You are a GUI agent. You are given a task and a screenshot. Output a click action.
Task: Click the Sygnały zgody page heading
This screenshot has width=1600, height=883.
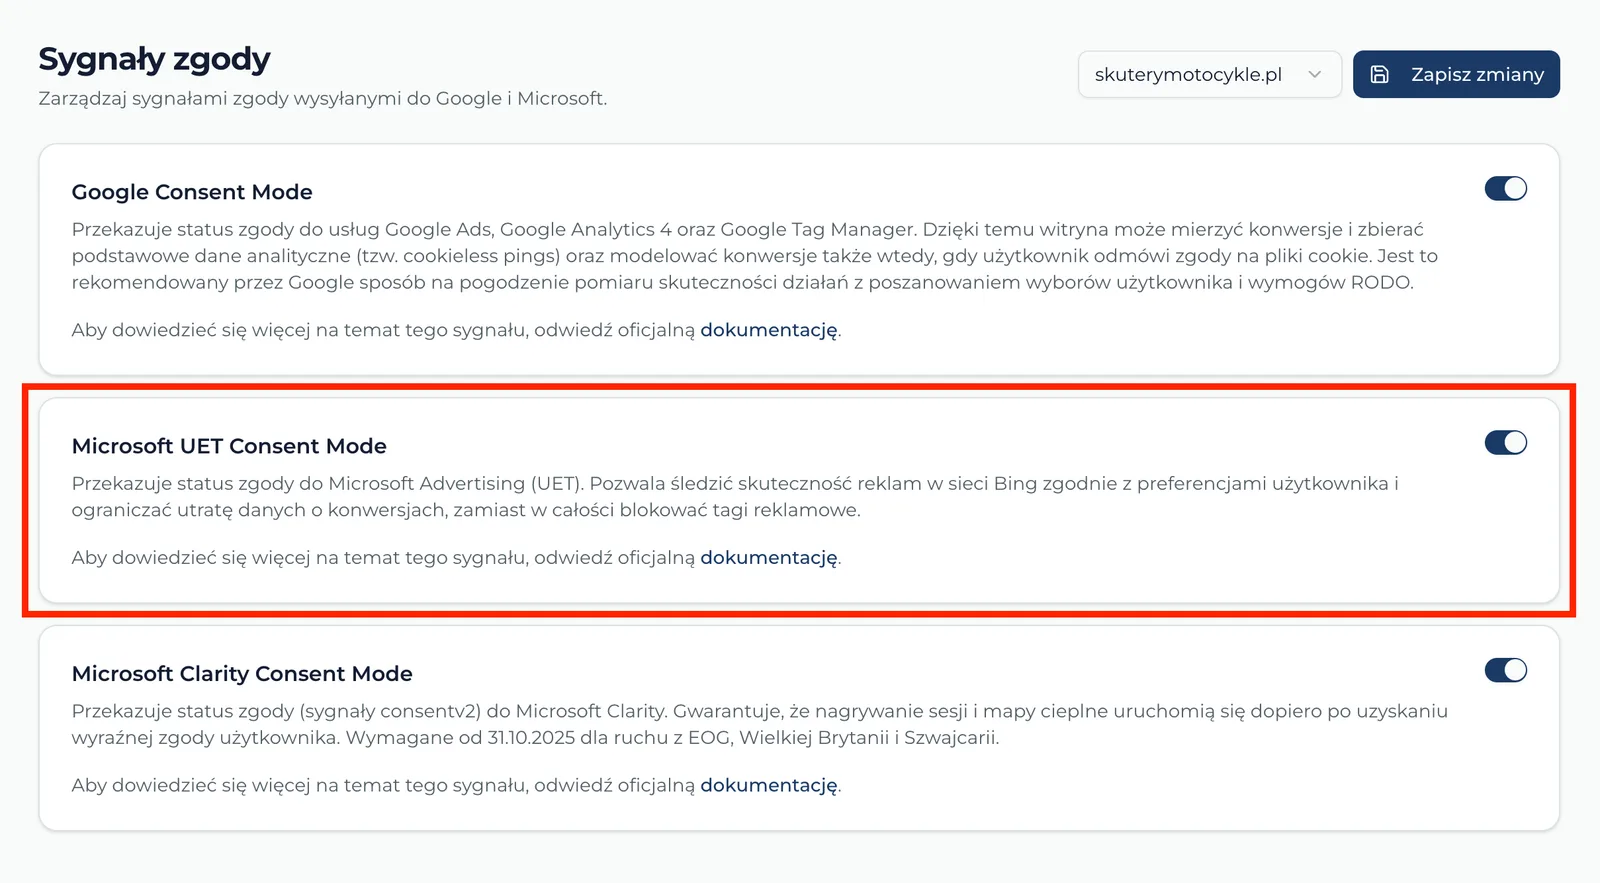click(x=154, y=59)
